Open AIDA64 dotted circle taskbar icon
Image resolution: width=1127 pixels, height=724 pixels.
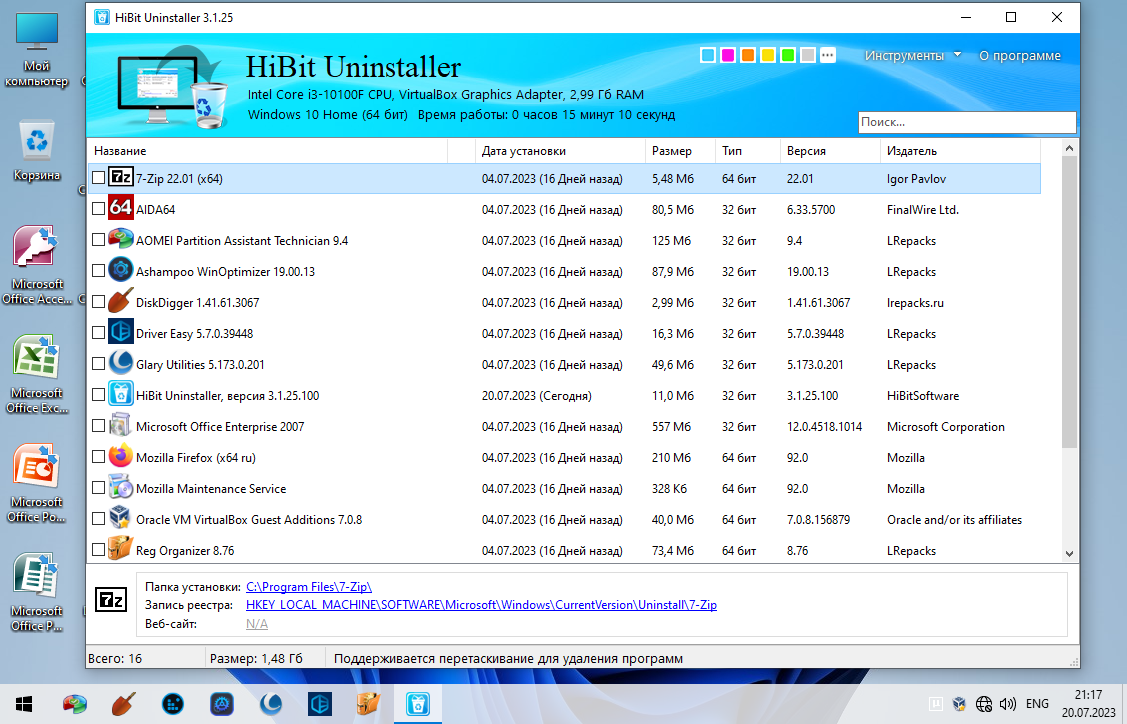pos(172,704)
